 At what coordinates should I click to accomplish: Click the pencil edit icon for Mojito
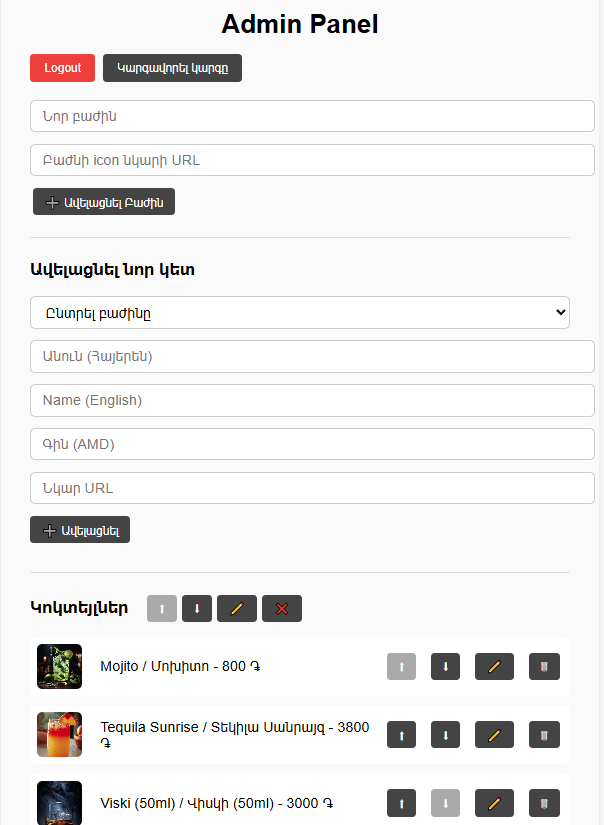tap(494, 667)
